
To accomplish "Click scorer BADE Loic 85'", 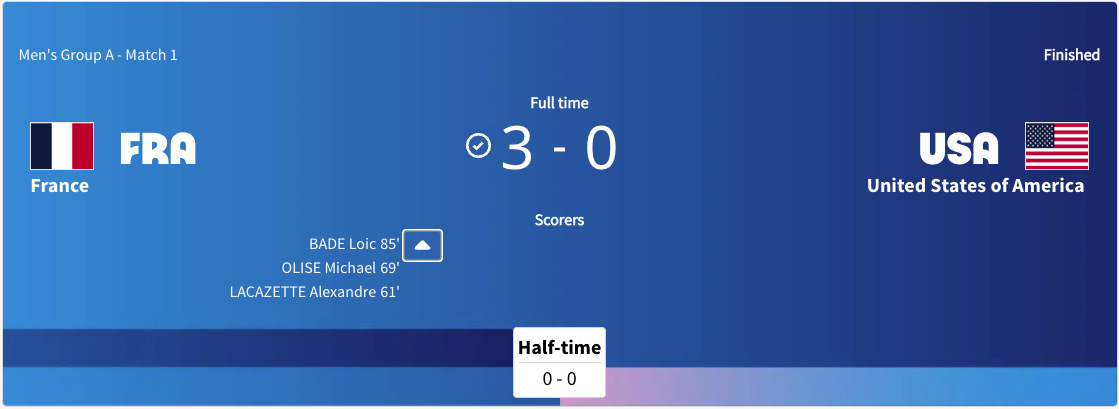I will 354,244.
